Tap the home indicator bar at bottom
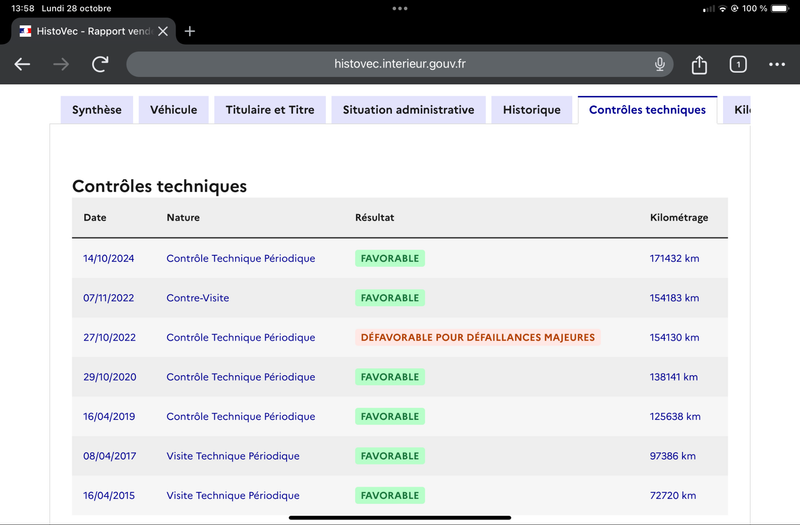 tap(400, 518)
